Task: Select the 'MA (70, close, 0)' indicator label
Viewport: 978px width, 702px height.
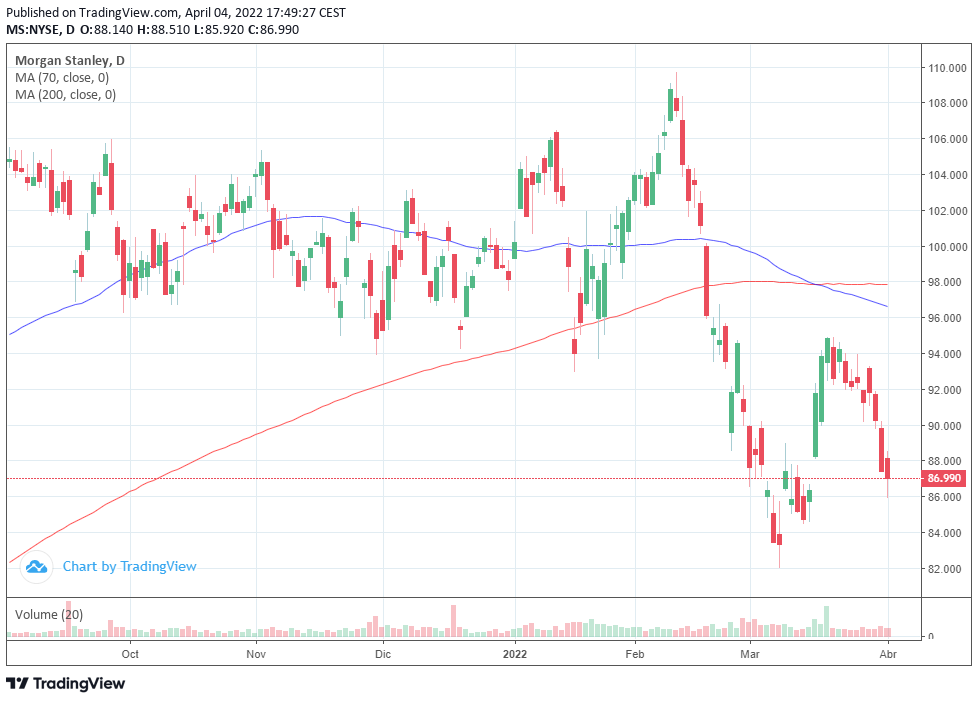Action: [62, 78]
